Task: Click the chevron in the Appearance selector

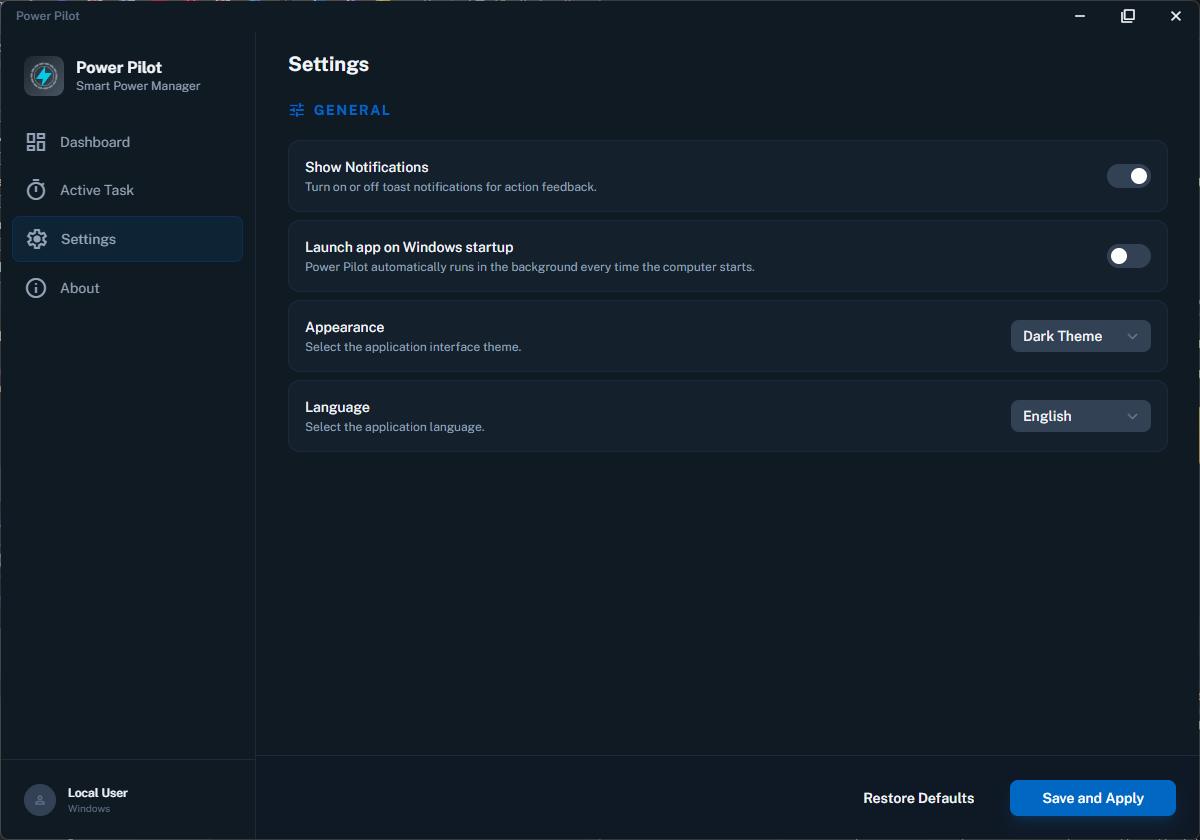Action: (x=1133, y=336)
